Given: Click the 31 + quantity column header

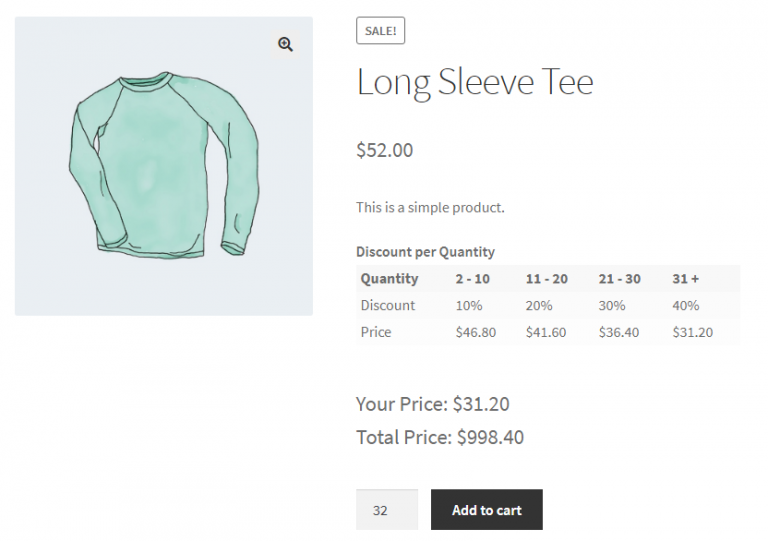Looking at the screenshot, I should pos(685,279).
